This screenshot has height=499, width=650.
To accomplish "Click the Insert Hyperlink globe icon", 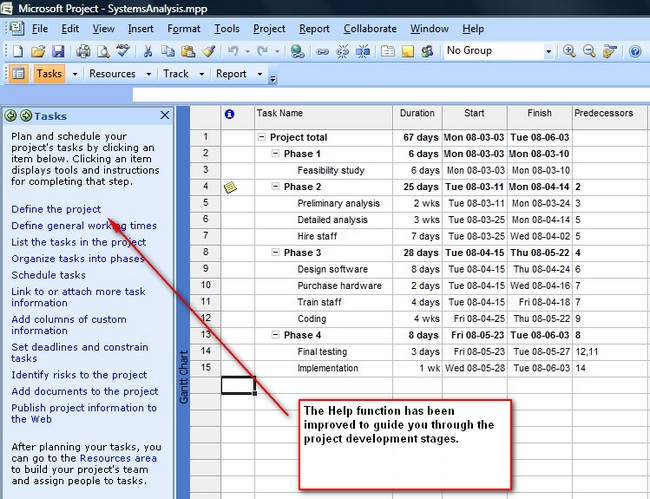I will pyautogui.click(x=297, y=51).
